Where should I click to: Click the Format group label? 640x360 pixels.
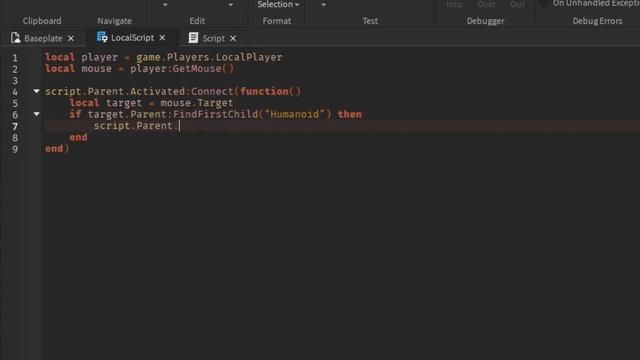277,21
